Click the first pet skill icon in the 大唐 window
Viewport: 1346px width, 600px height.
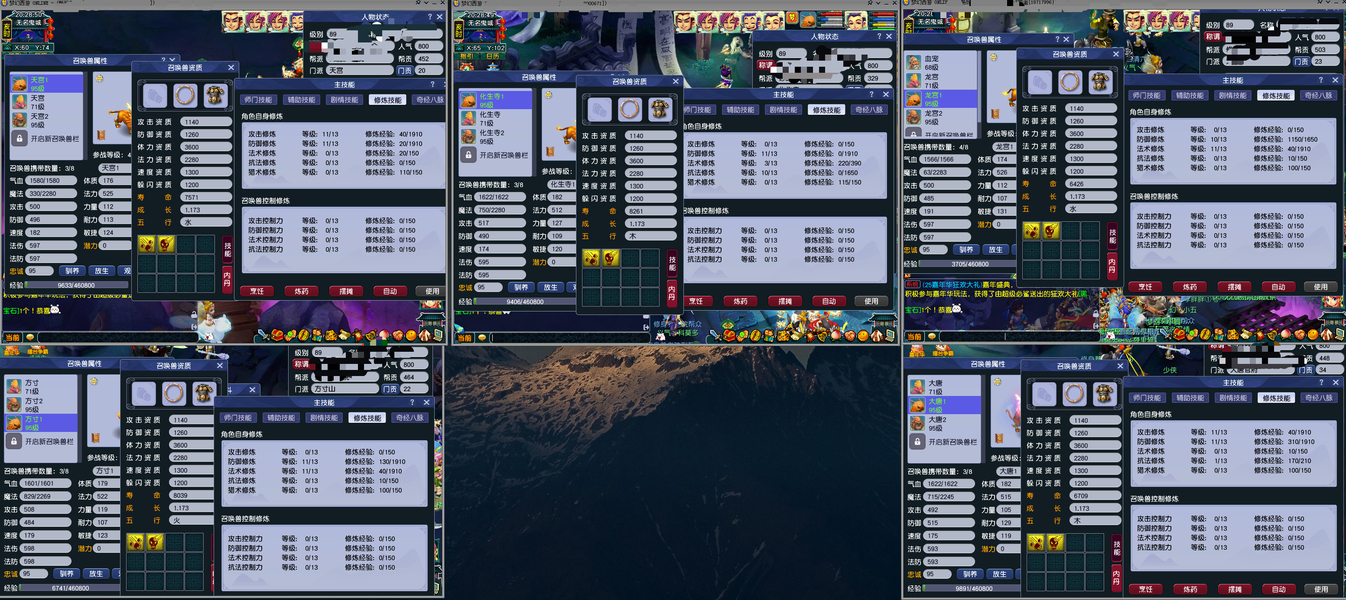1035,542
